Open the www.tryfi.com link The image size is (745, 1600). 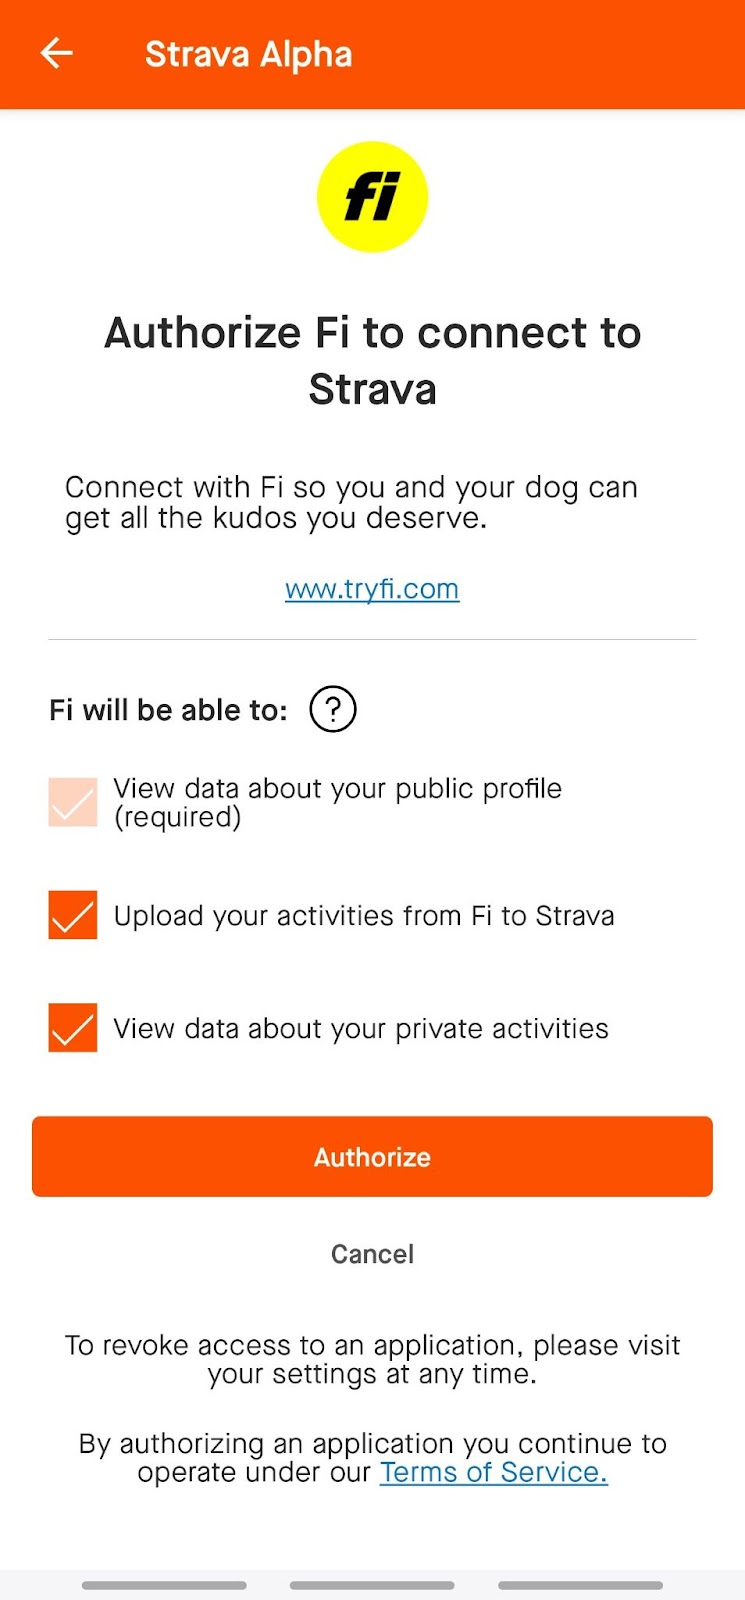pyautogui.click(x=372, y=589)
